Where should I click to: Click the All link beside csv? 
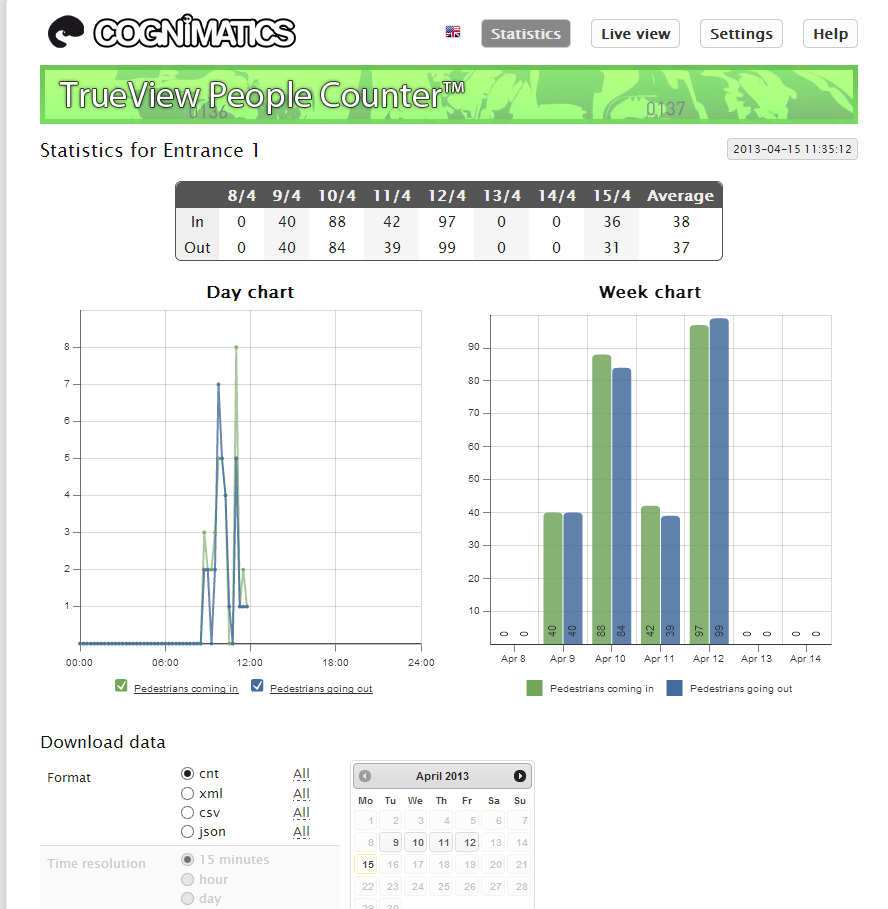(301, 813)
